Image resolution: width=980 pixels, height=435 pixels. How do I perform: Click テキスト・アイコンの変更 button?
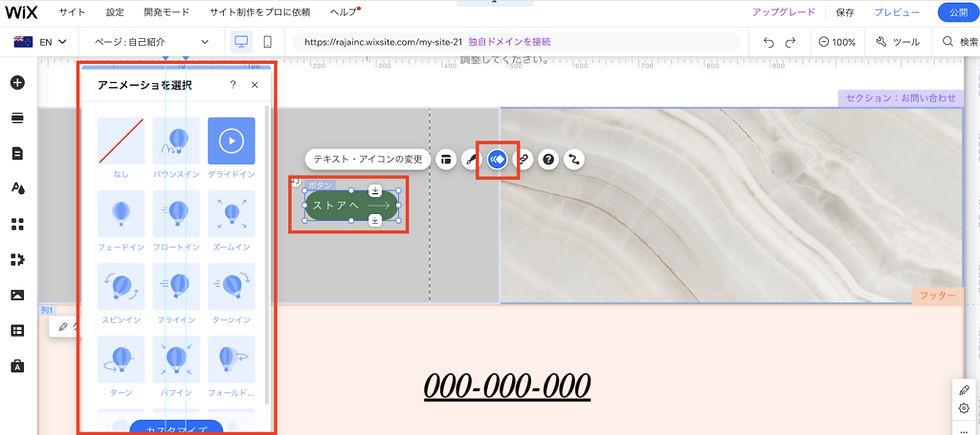pos(368,159)
